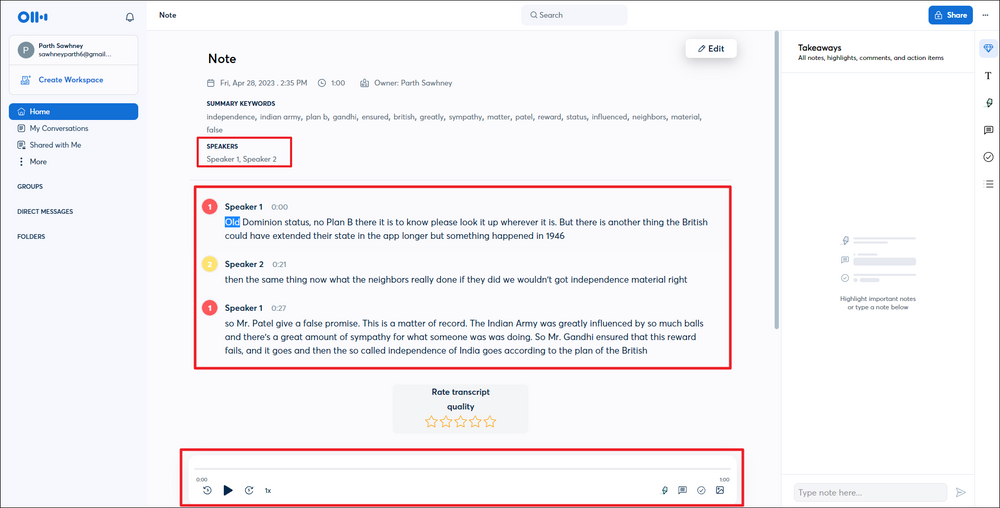This screenshot has height=508, width=1000.
Task: Expand the More item in sidebar
Action: pyautogui.click(x=37, y=161)
